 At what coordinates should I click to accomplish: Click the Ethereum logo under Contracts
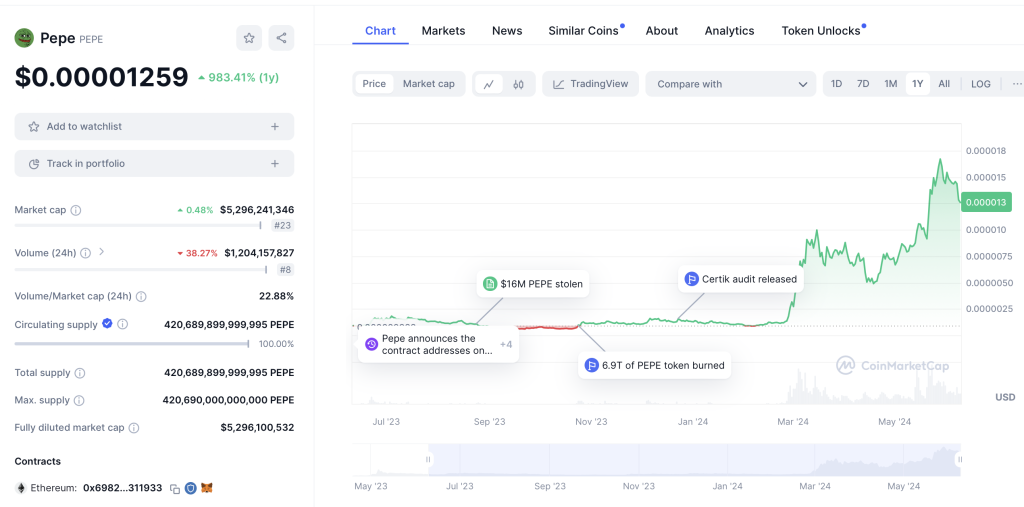[21, 488]
